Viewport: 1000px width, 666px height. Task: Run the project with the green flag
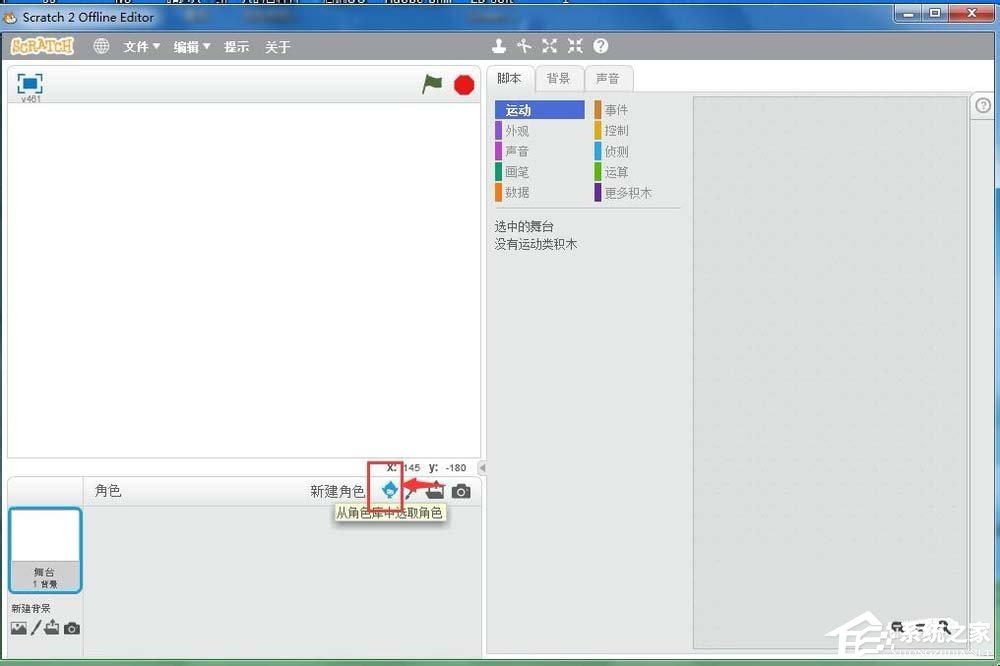(431, 85)
